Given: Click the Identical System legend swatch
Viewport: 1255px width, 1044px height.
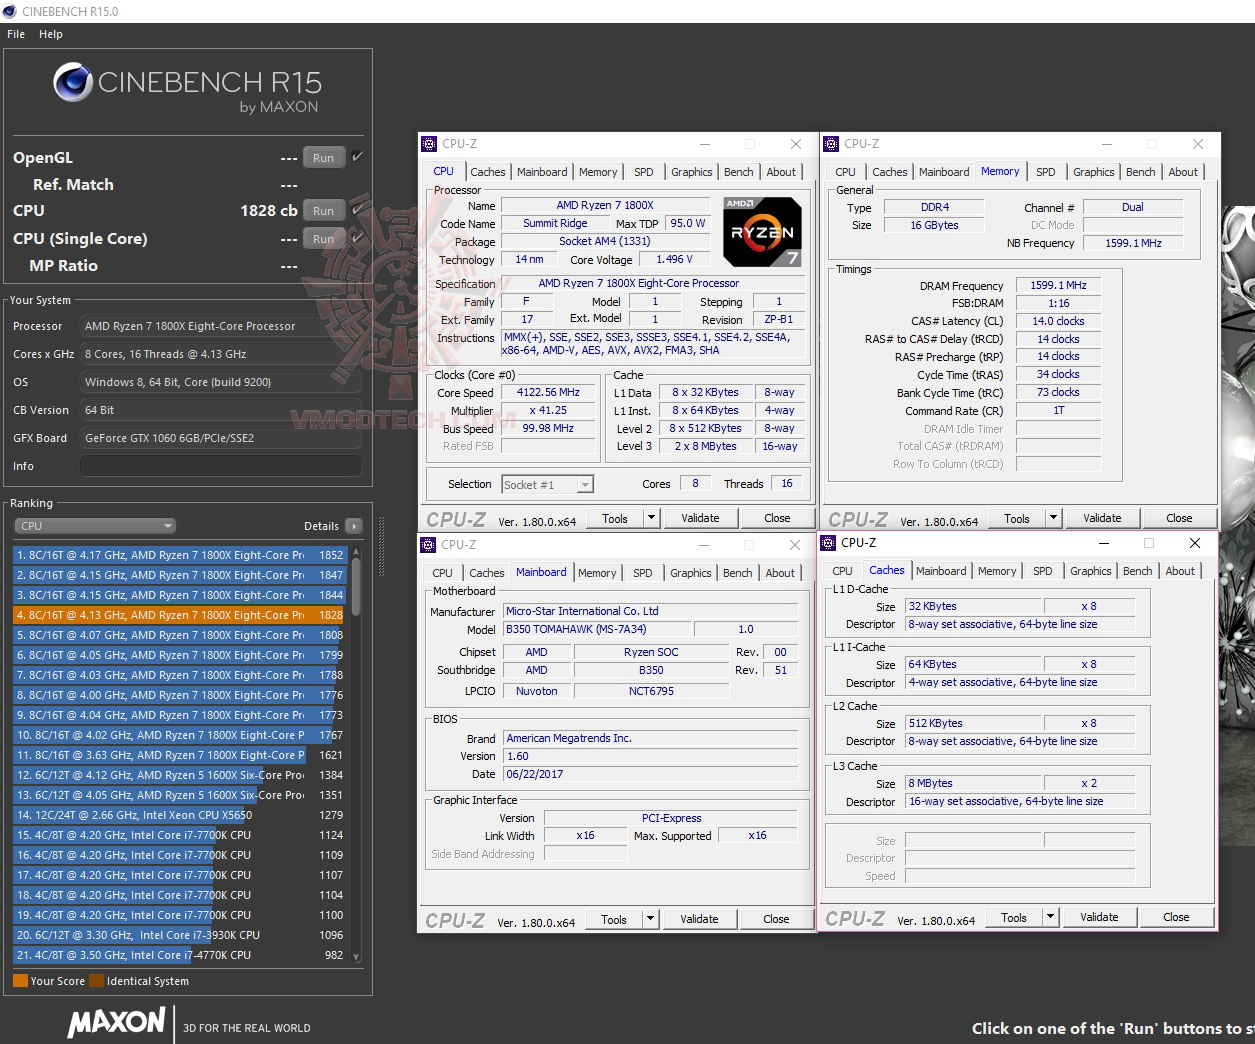Looking at the screenshot, I should (x=96, y=981).
